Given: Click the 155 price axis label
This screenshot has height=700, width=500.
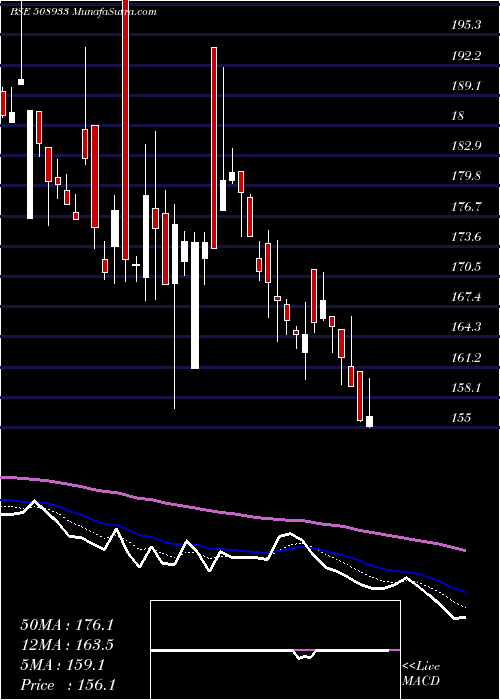Looking at the screenshot, I should [x=461, y=417].
